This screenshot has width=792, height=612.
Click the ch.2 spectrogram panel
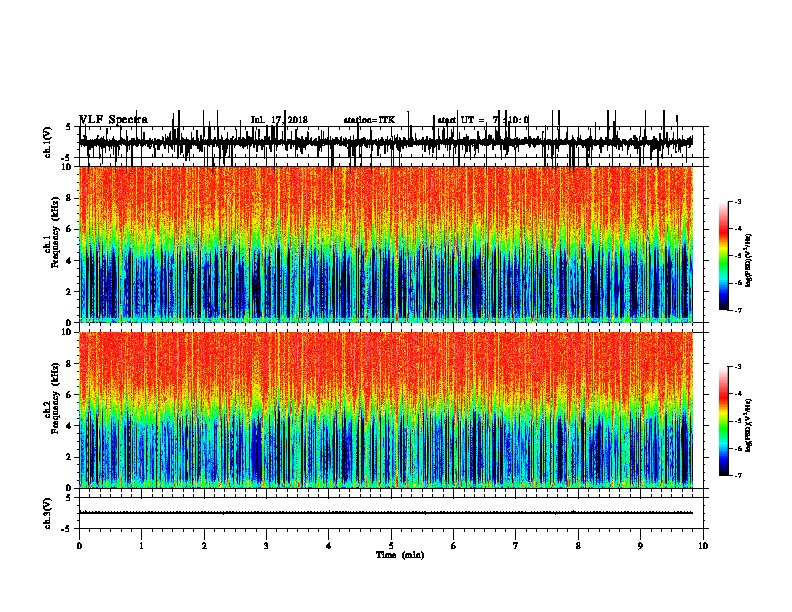pos(386,410)
